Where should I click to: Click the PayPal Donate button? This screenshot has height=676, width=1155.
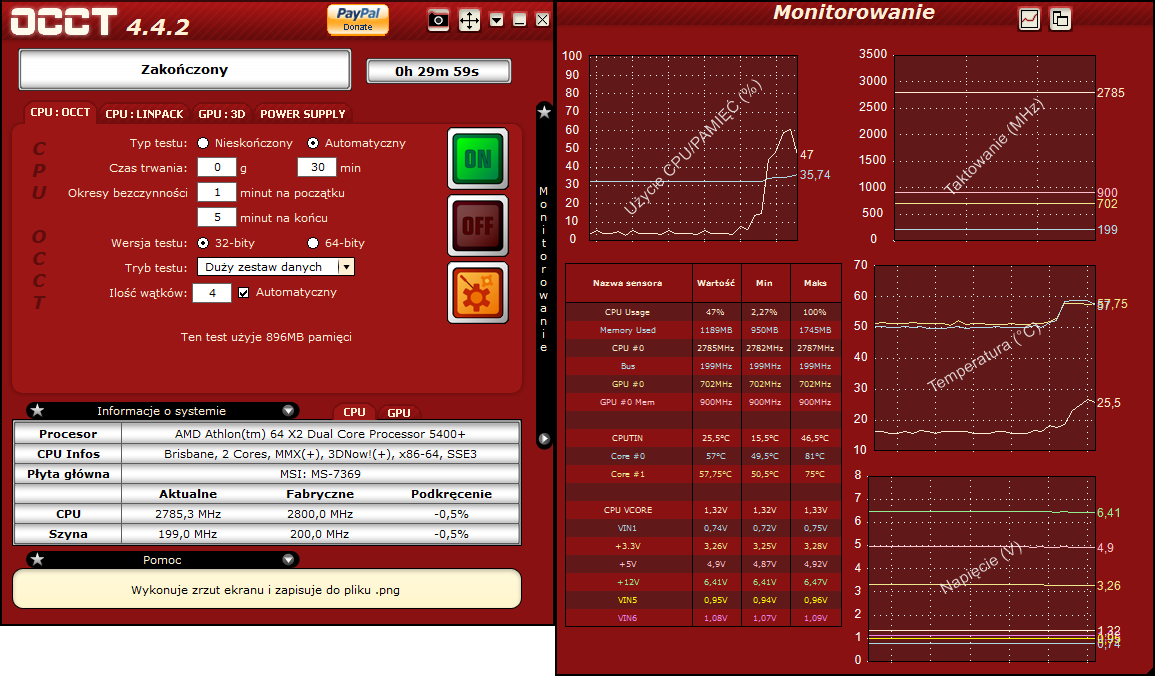(357, 19)
